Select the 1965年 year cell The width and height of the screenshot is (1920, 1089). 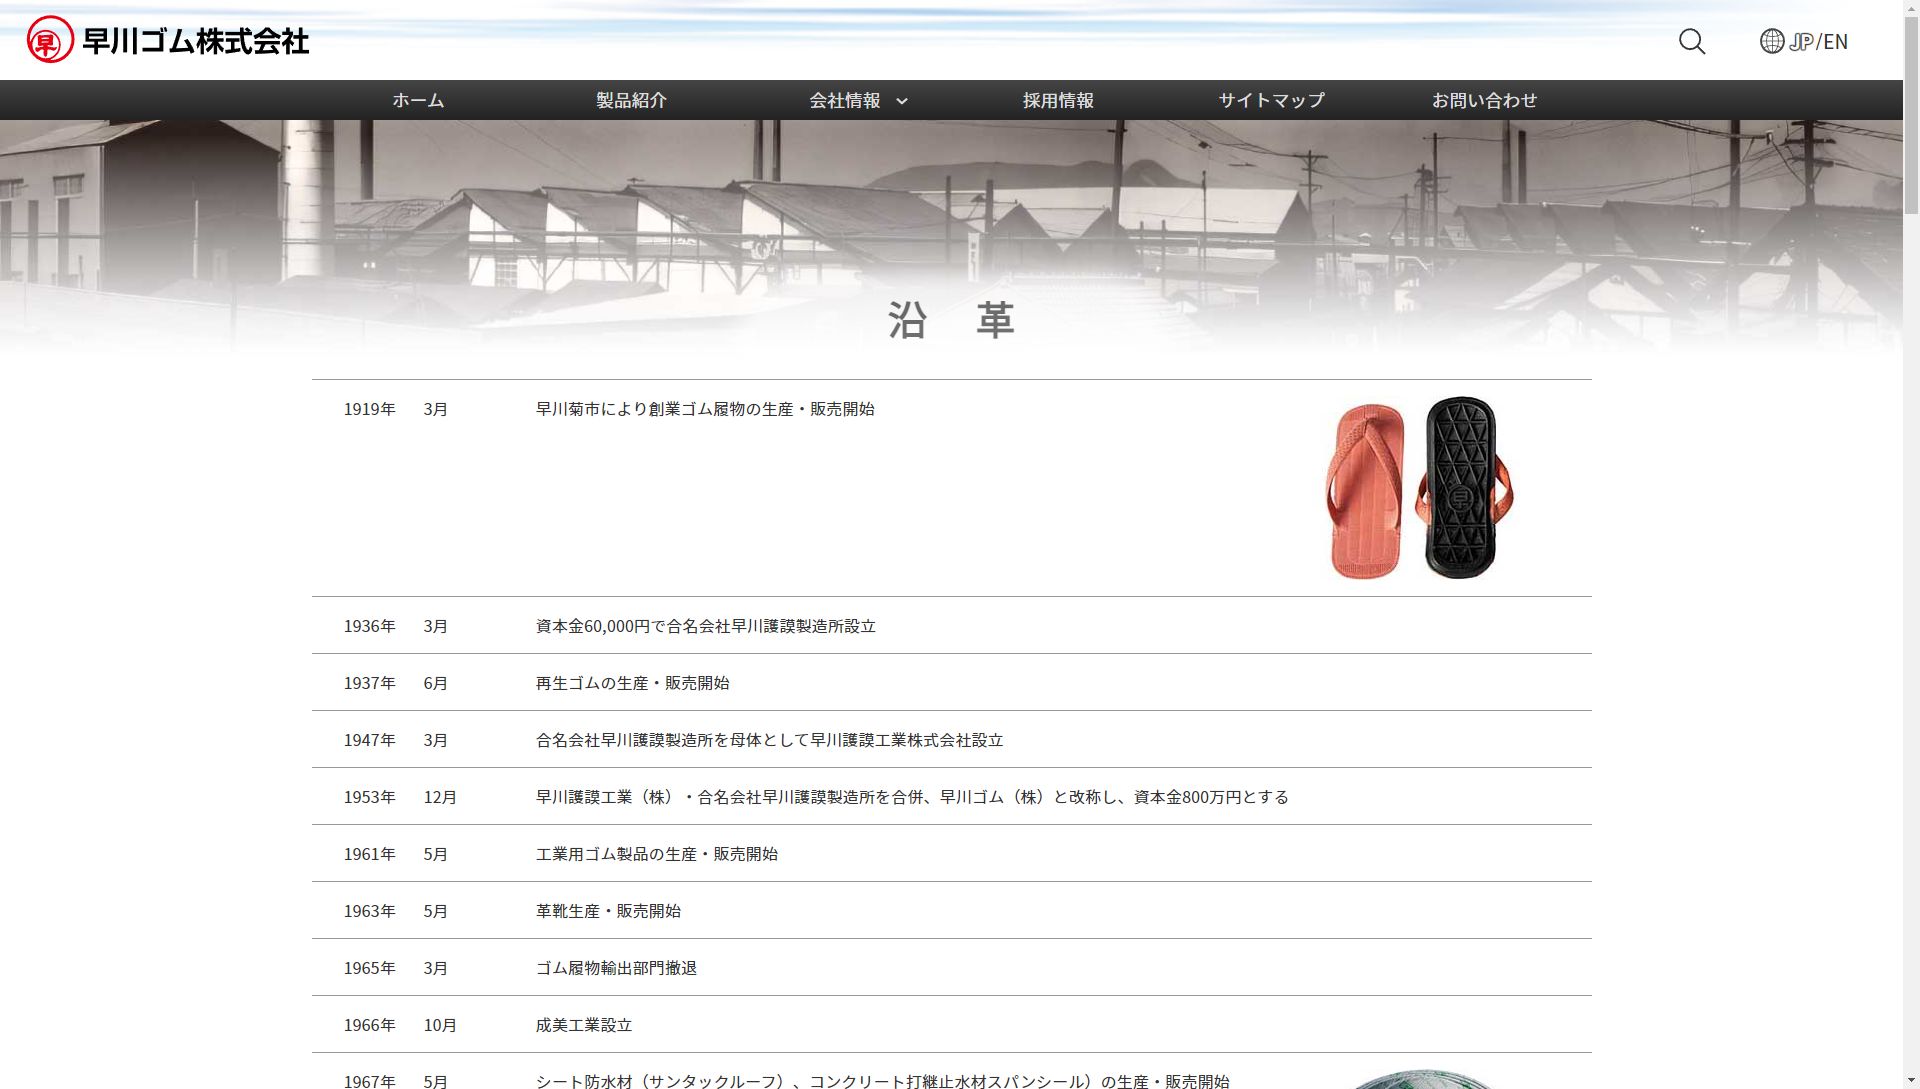pyautogui.click(x=370, y=968)
